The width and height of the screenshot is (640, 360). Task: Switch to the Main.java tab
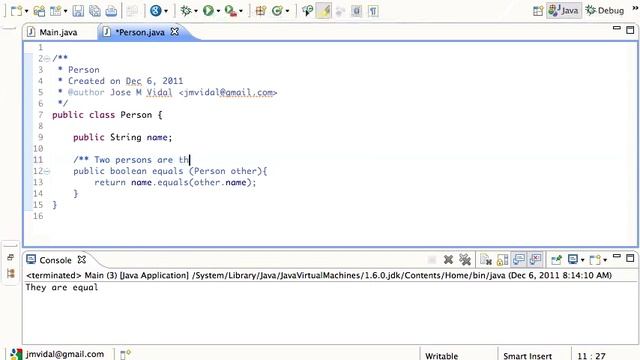pyautogui.click(x=58, y=32)
